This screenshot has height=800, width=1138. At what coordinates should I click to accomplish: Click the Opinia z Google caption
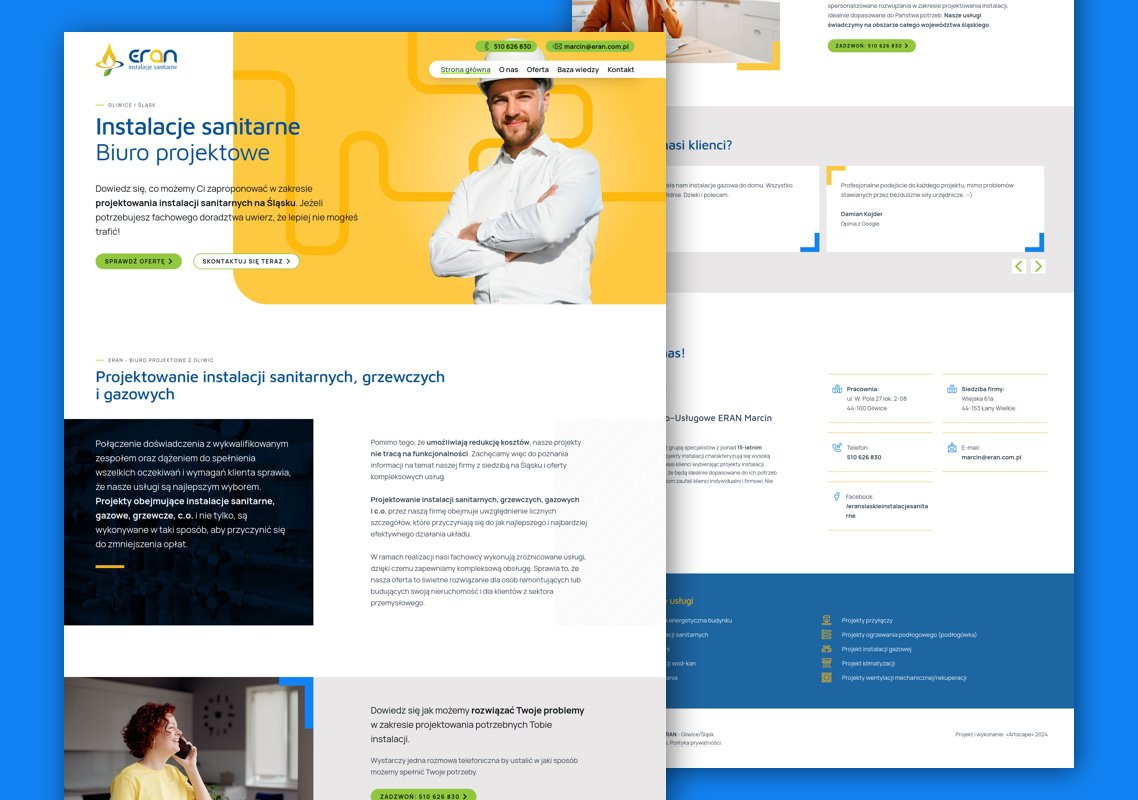(x=860, y=224)
